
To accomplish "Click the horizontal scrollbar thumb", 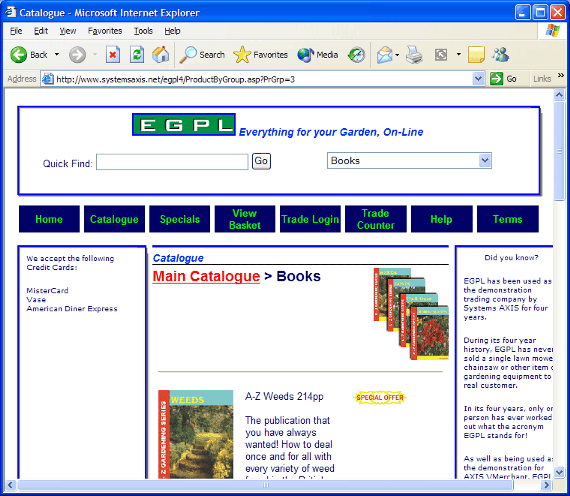I will (x=266, y=485).
